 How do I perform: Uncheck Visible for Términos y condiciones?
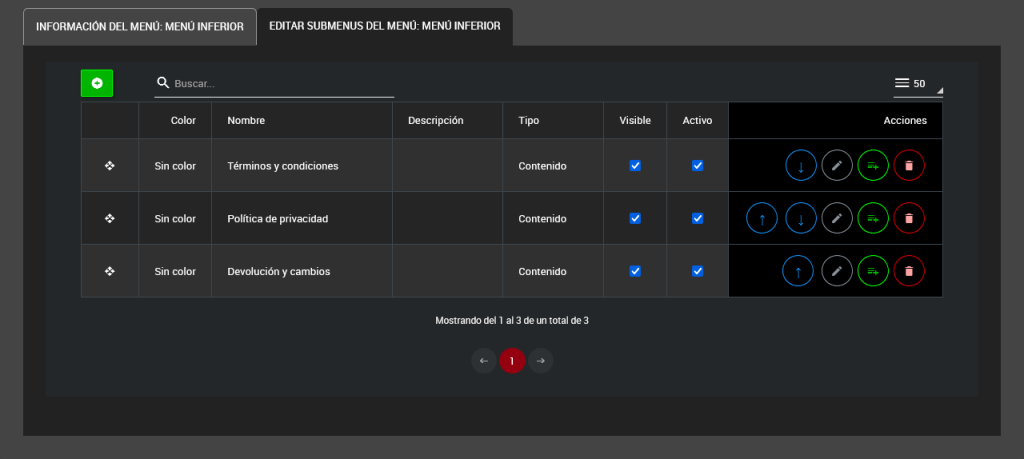(635, 166)
